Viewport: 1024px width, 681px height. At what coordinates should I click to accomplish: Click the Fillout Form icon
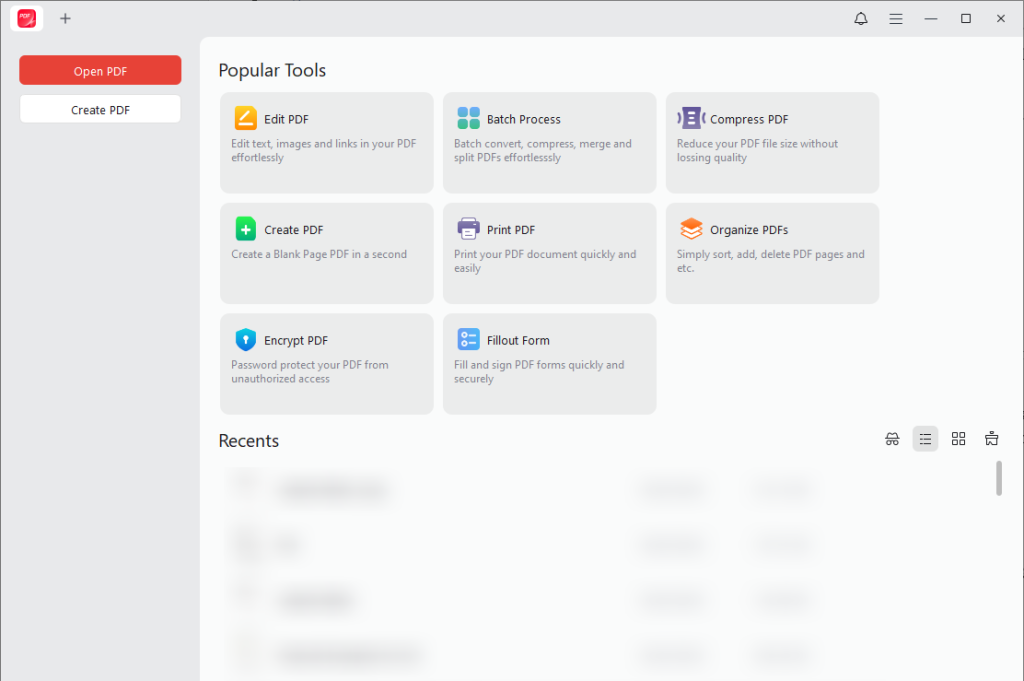click(468, 340)
